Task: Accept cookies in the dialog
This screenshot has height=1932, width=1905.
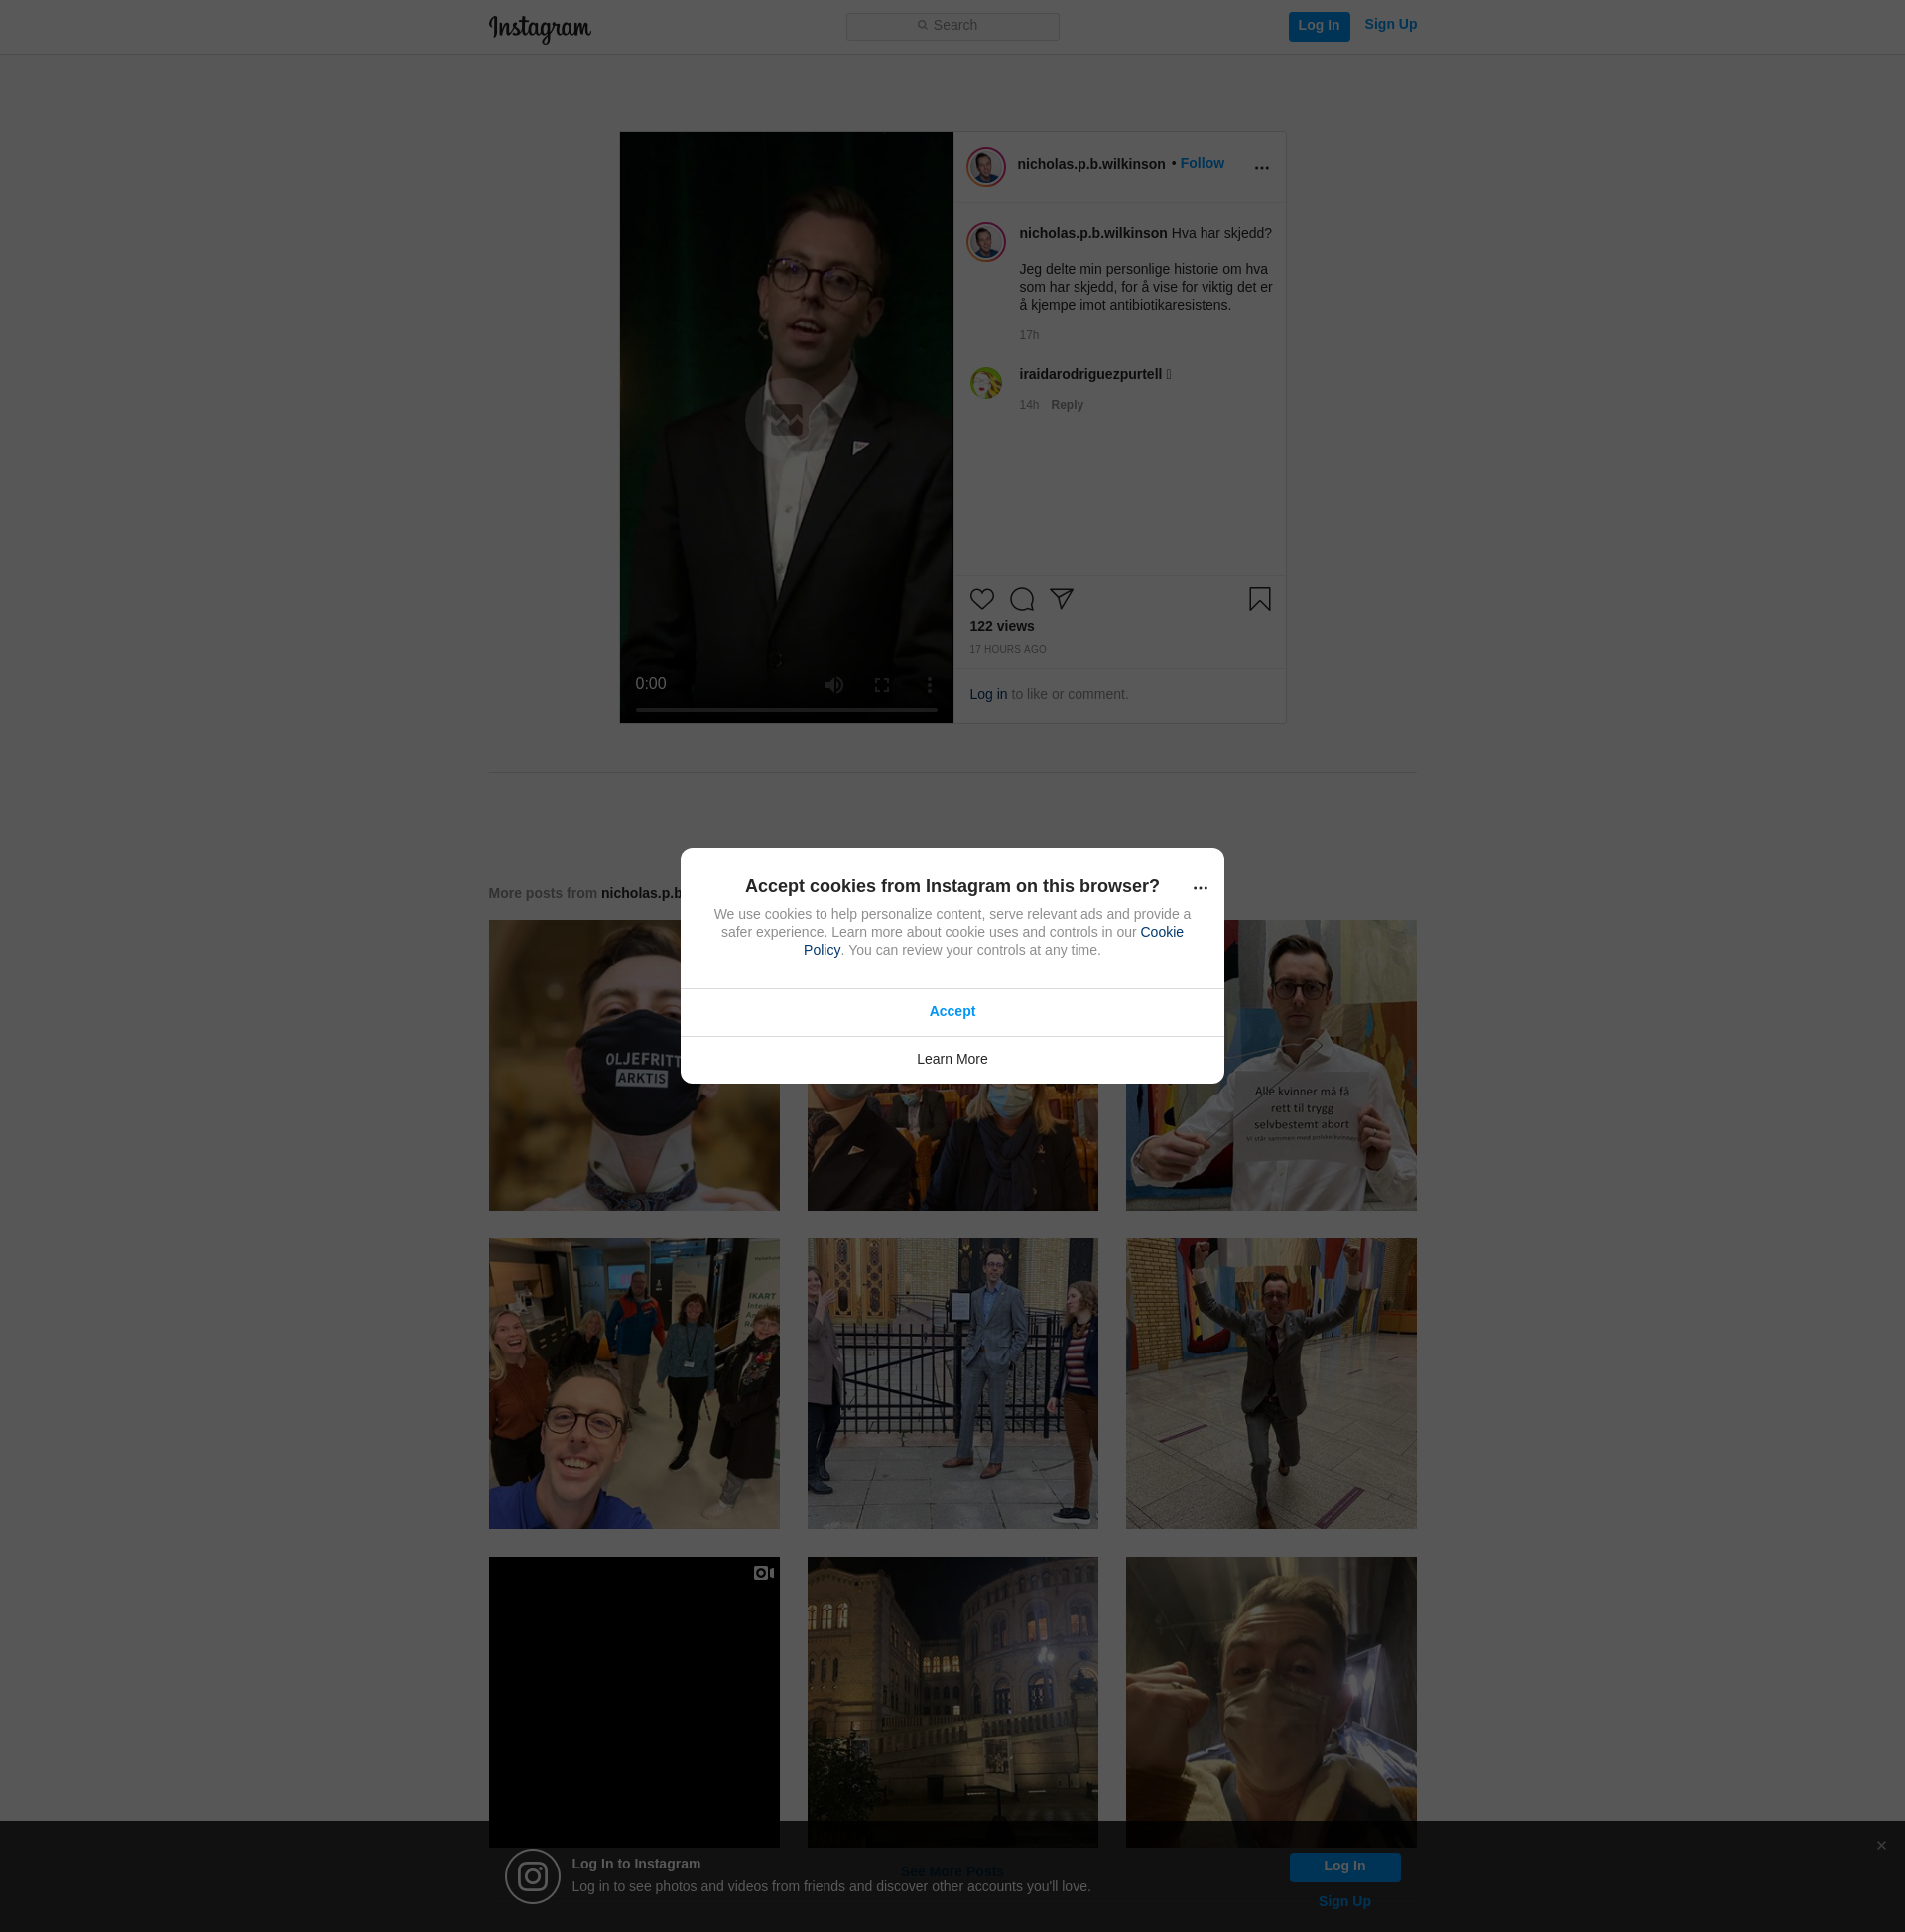Action: 952,1012
